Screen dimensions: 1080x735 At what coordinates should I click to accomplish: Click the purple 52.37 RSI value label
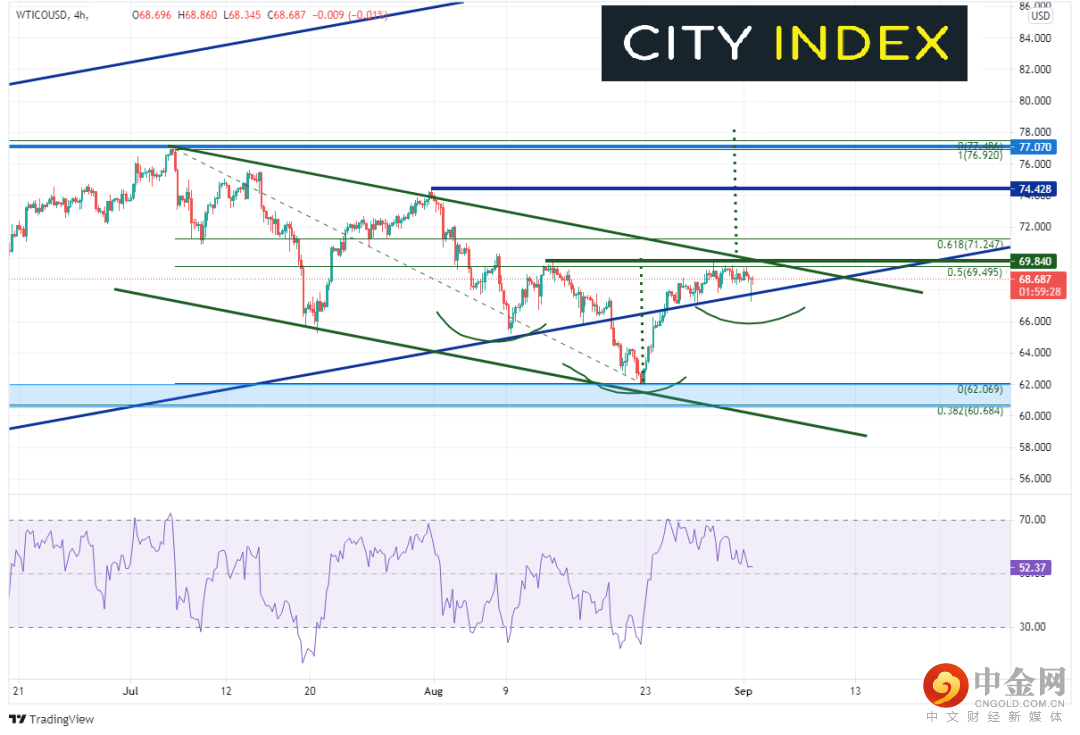[x=1031, y=568]
